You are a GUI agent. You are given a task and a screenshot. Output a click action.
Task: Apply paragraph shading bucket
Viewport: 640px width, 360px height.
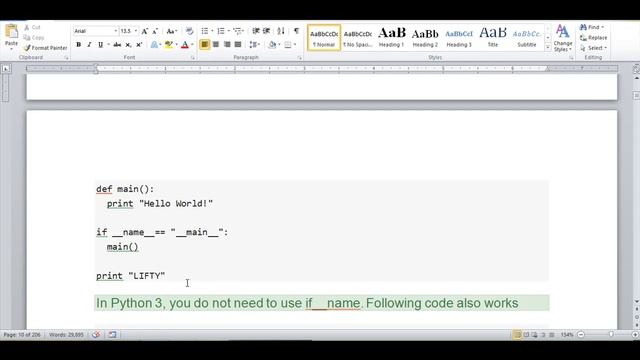[272, 44]
